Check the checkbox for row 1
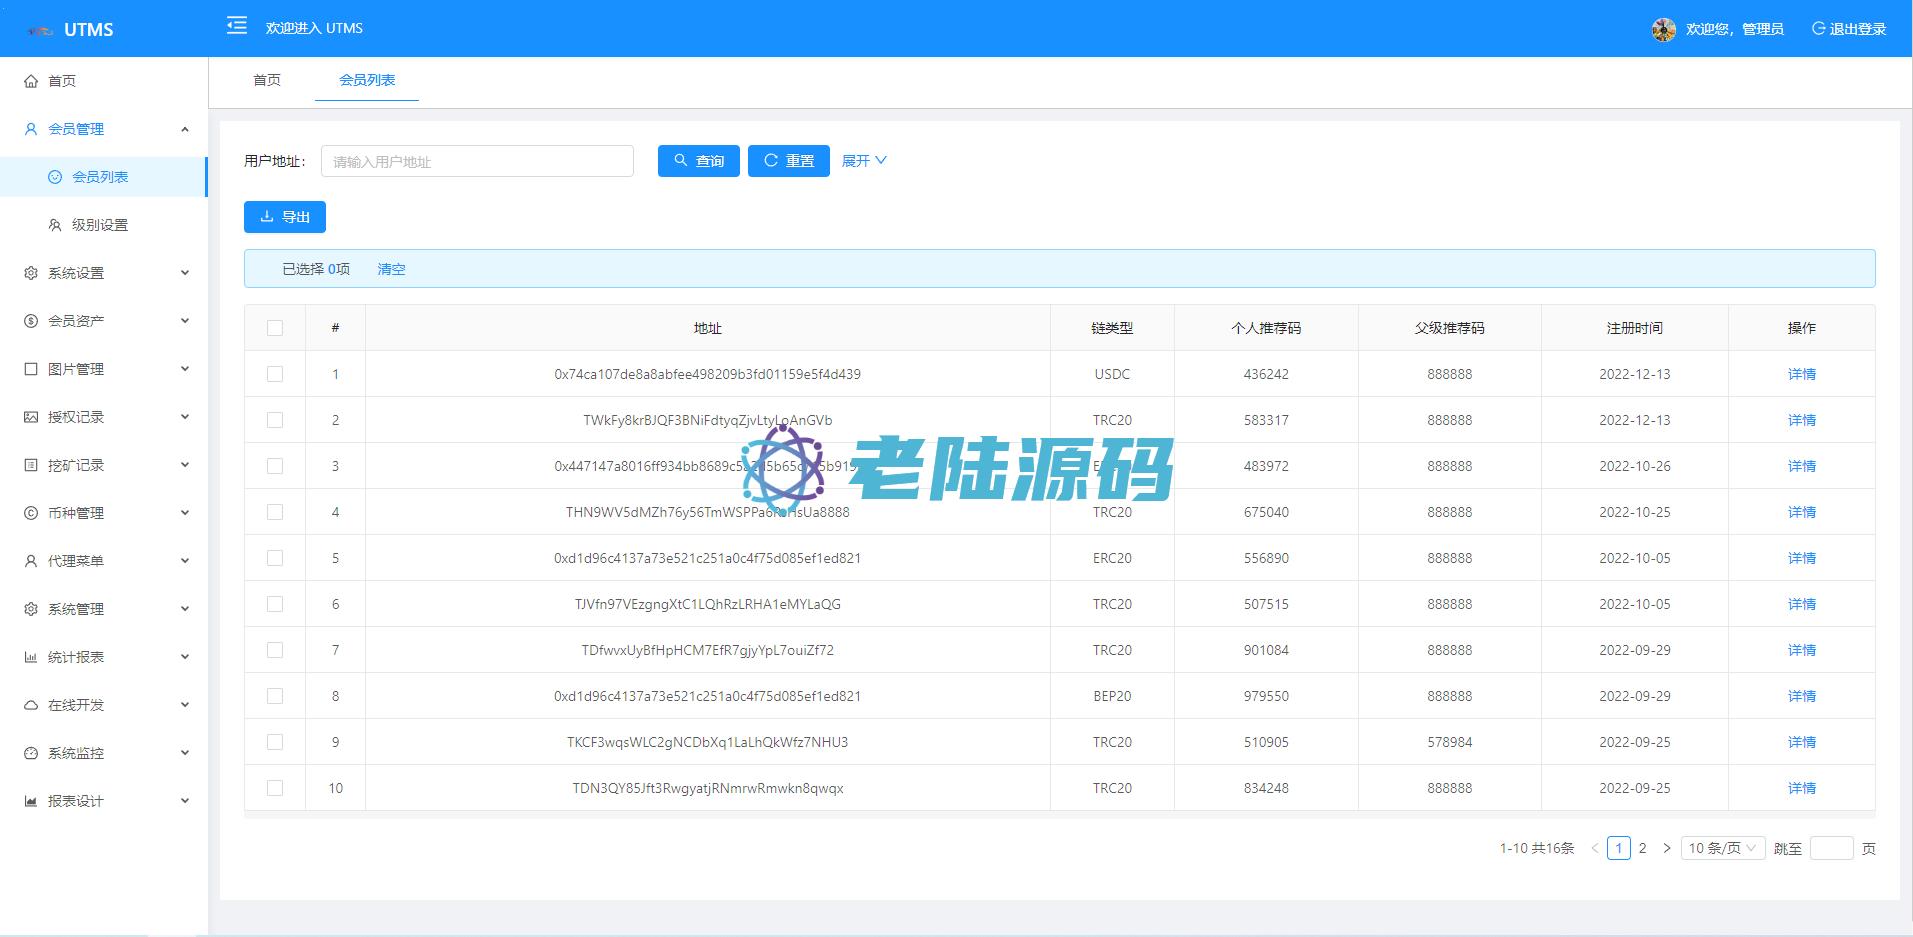1913x937 pixels. 275,374
